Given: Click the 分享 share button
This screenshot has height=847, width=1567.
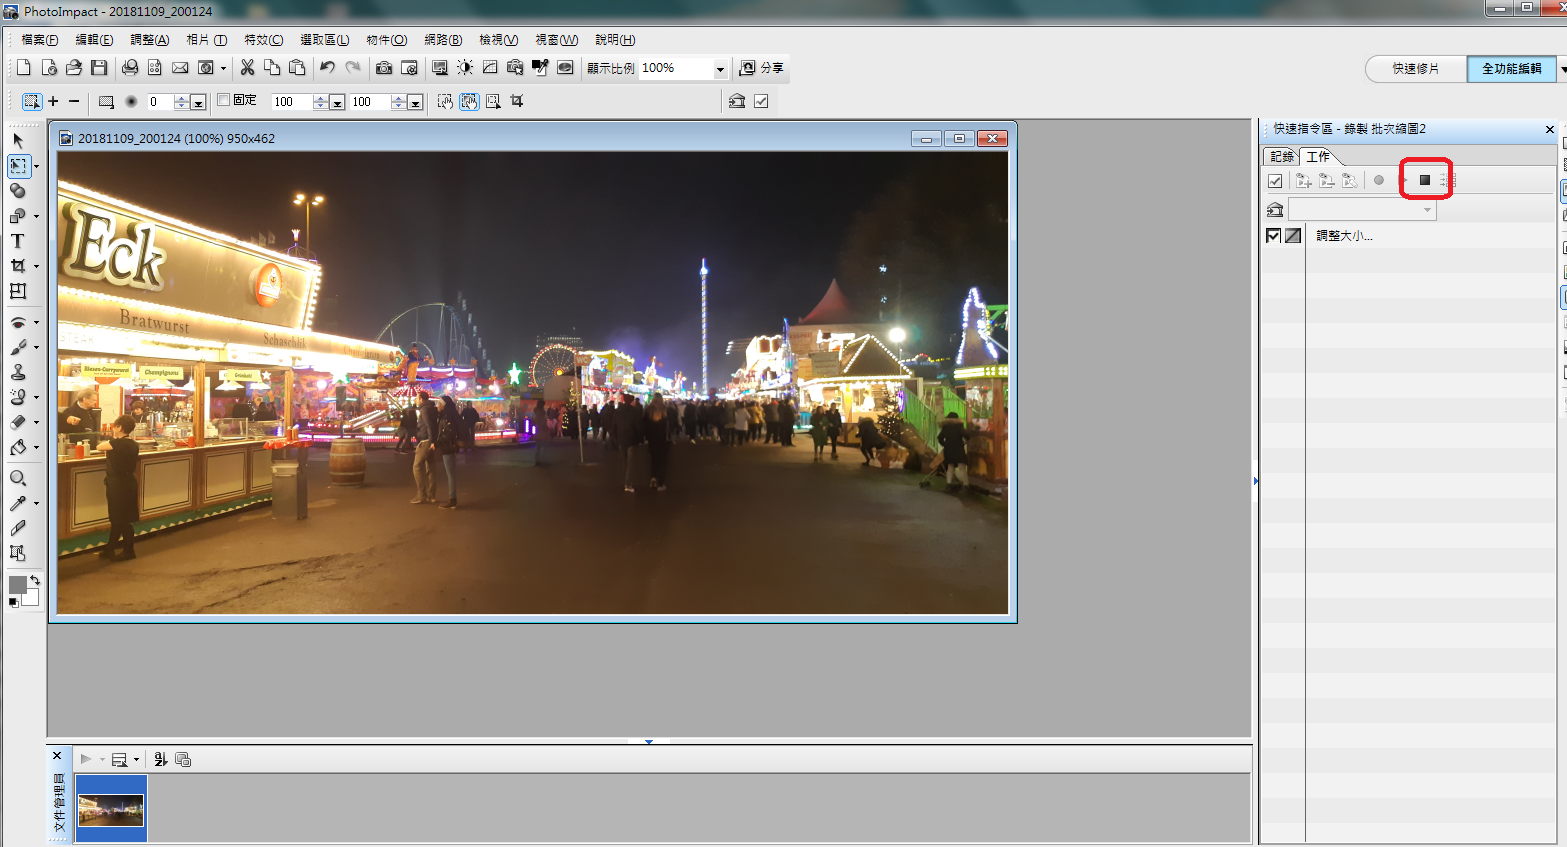Looking at the screenshot, I should (762, 68).
